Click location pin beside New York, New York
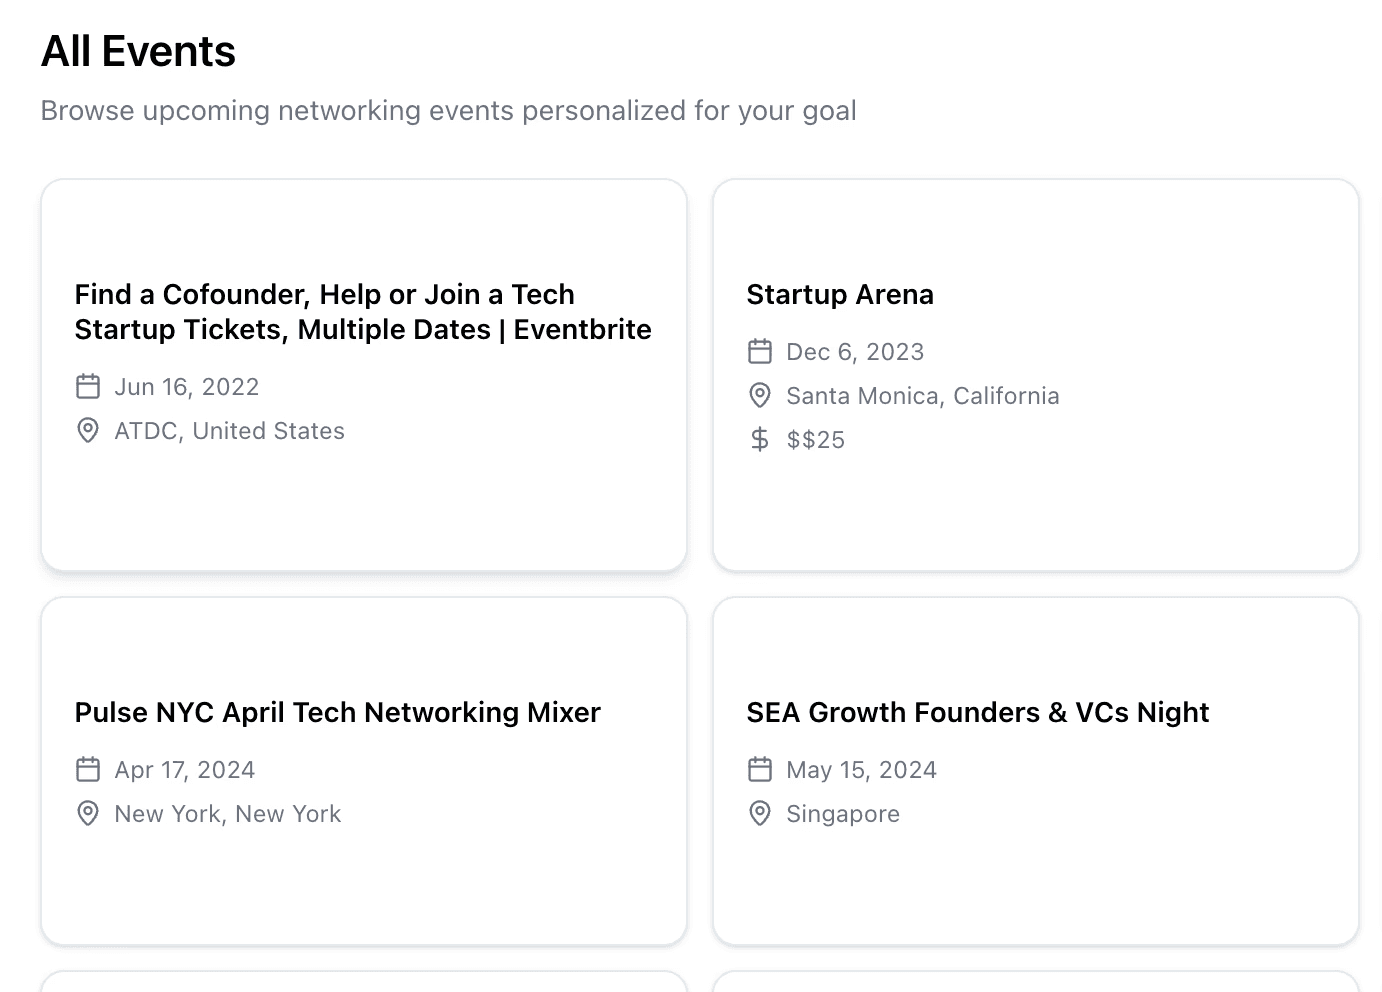The width and height of the screenshot is (1382, 992). (88, 813)
